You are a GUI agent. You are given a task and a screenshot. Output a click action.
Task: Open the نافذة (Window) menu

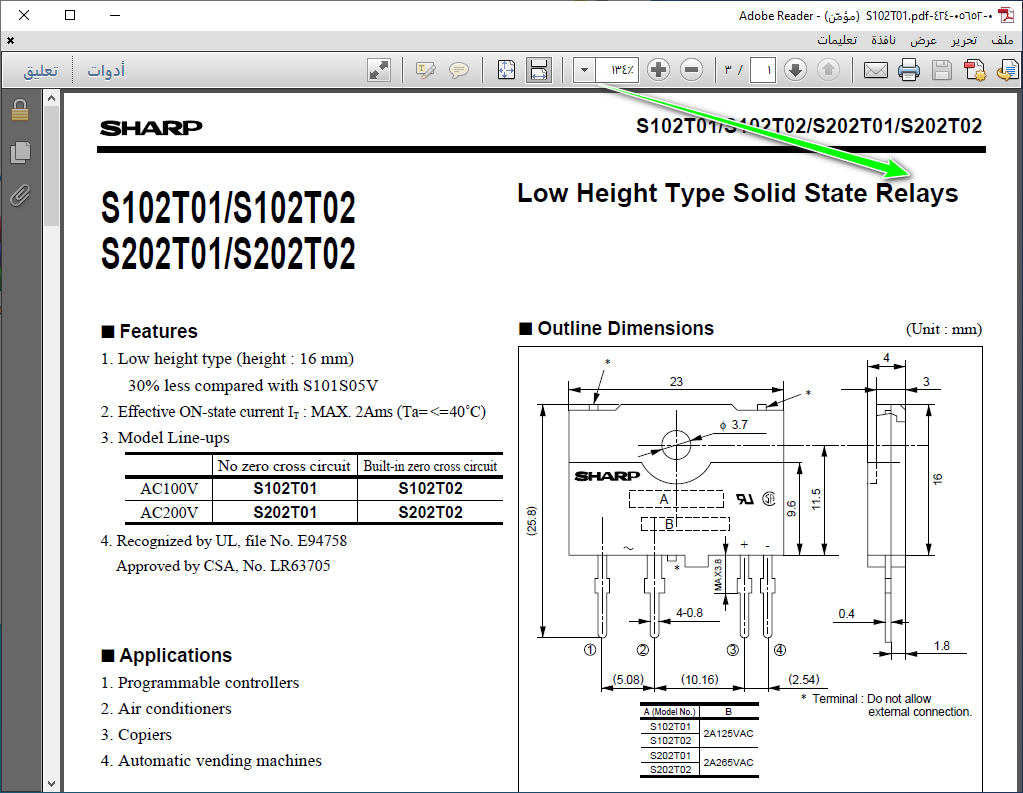click(883, 40)
